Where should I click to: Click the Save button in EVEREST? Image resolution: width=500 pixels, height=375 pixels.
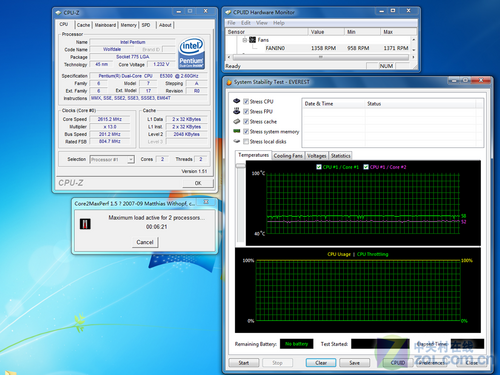pyautogui.click(x=354, y=363)
